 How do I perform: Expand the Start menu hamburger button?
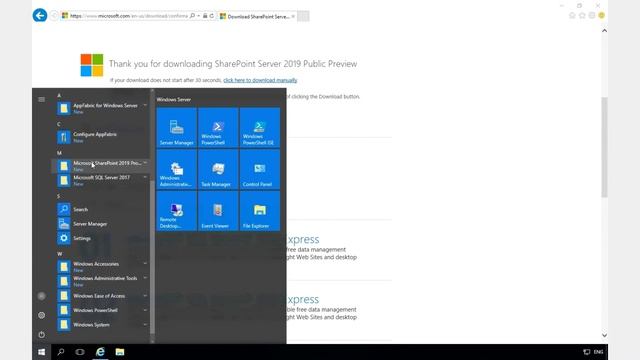pos(42,99)
